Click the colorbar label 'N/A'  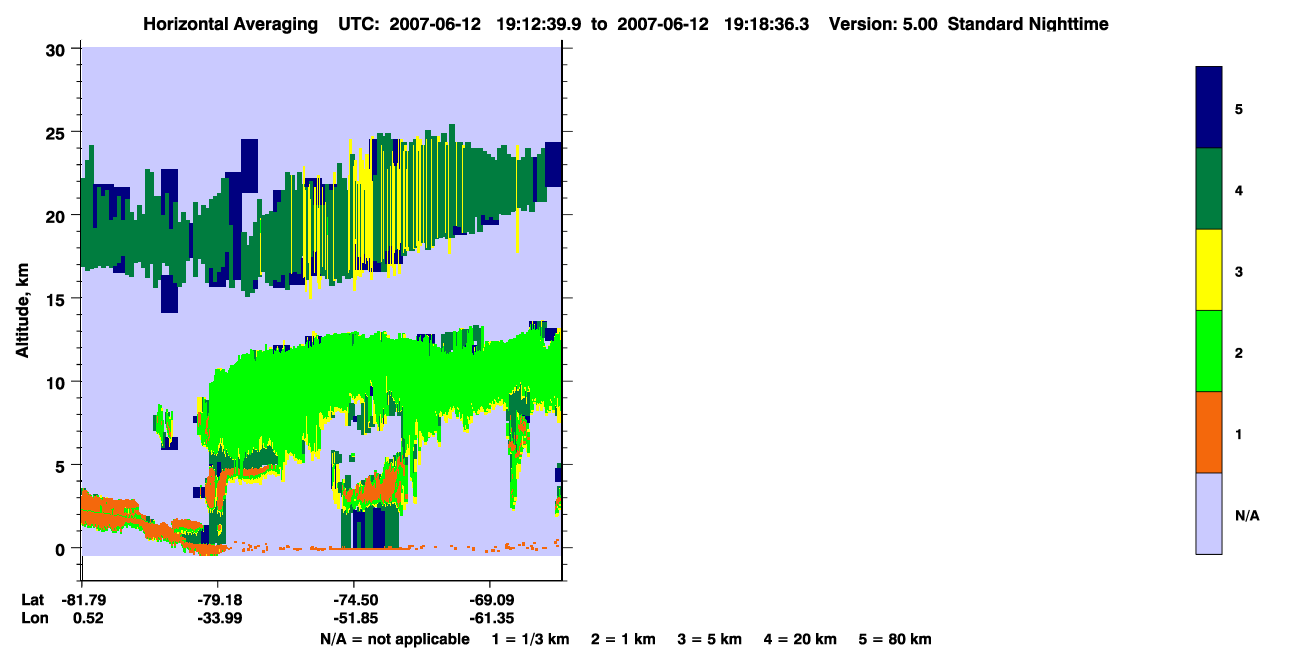click(1247, 515)
